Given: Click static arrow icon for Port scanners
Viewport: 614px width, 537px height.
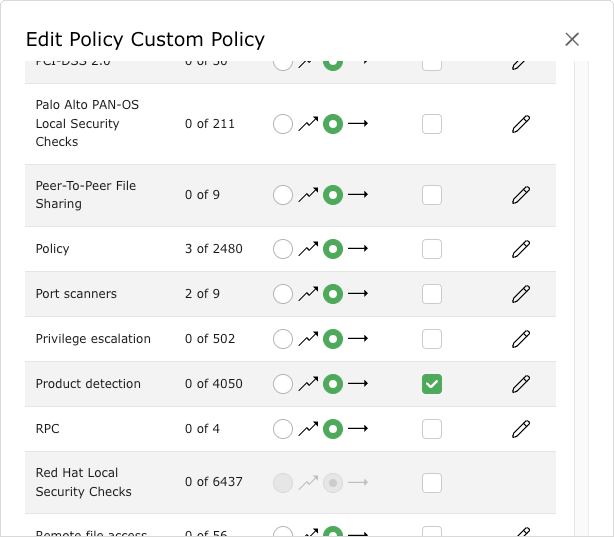Looking at the screenshot, I should click(x=358, y=294).
